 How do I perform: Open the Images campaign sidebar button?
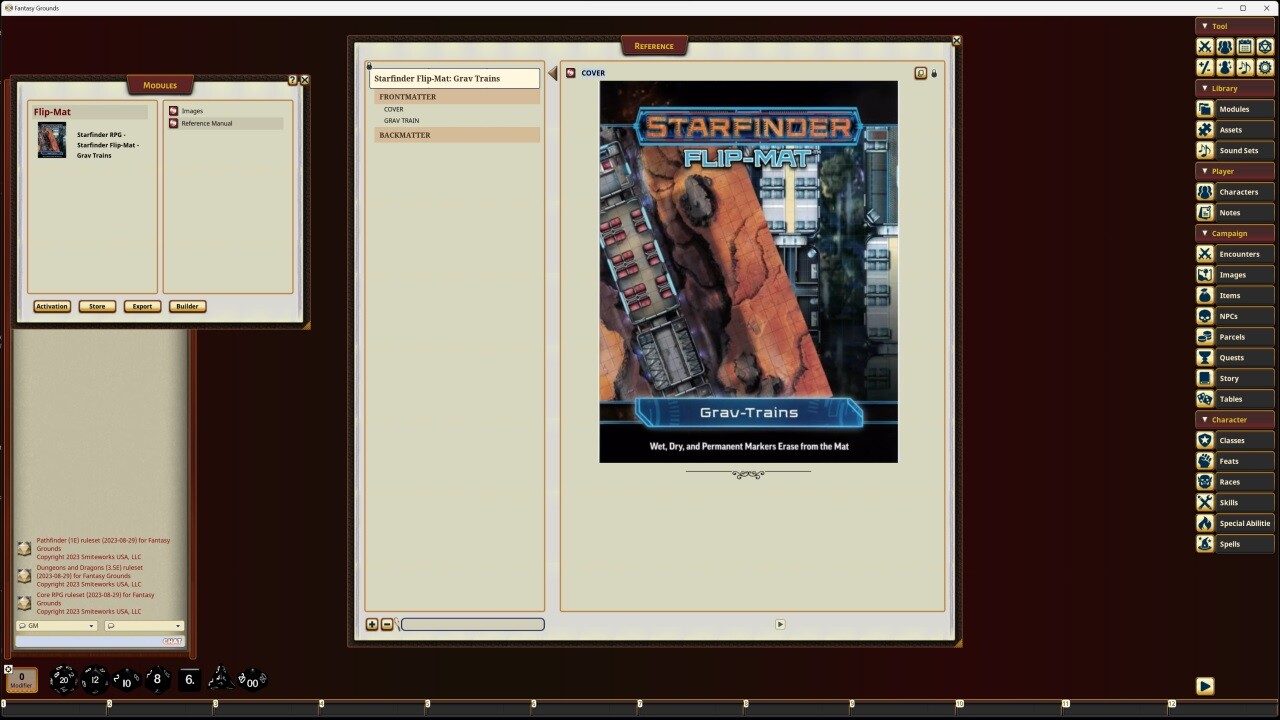(1234, 274)
